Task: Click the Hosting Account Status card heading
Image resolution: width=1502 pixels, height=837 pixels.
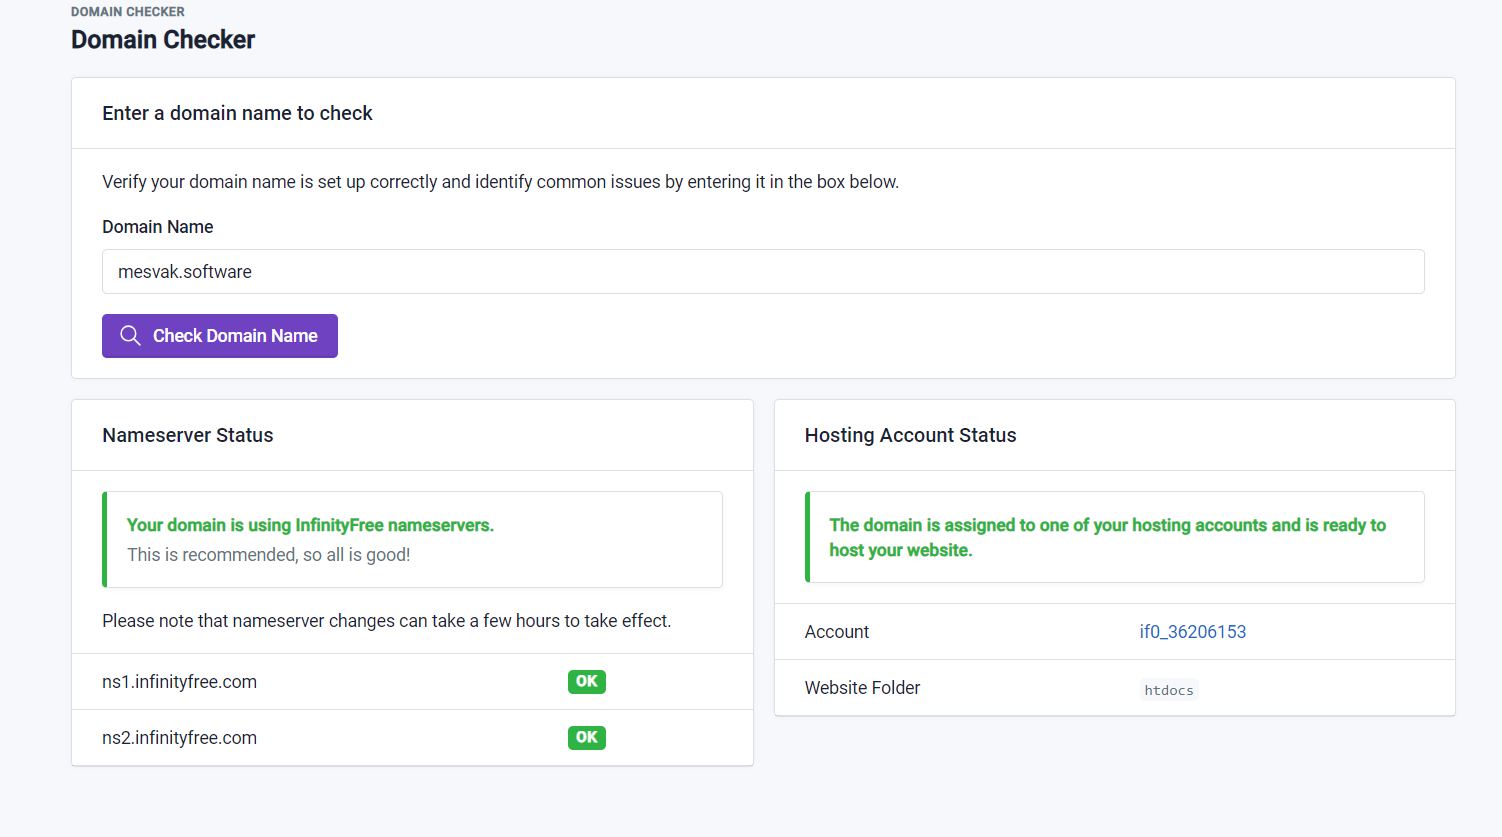Action: (x=910, y=435)
